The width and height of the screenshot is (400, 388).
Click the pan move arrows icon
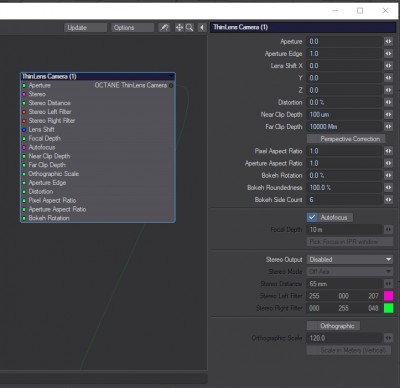[x=179, y=28]
